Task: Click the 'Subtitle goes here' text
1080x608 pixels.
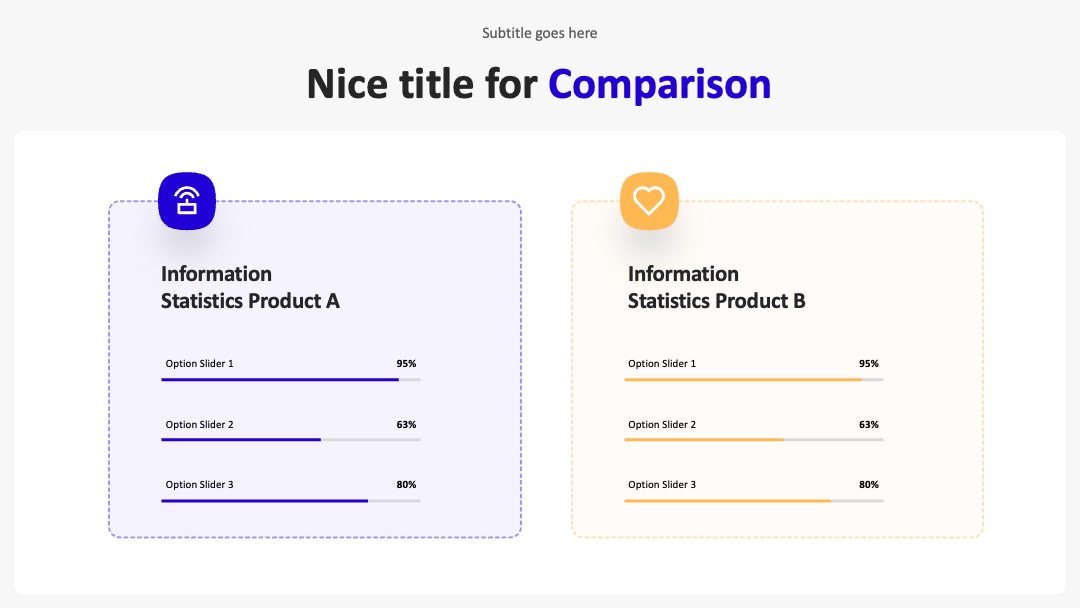Action: click(539, 33)
